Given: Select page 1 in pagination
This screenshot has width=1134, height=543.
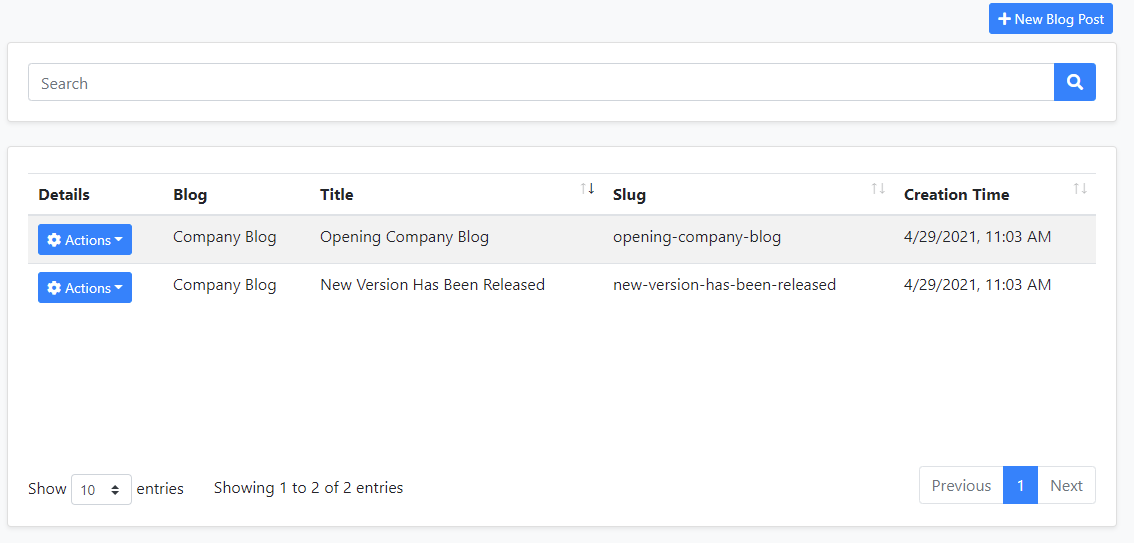Looking at the screenshot, I should pyautogui.click(x=1020, y=486).
